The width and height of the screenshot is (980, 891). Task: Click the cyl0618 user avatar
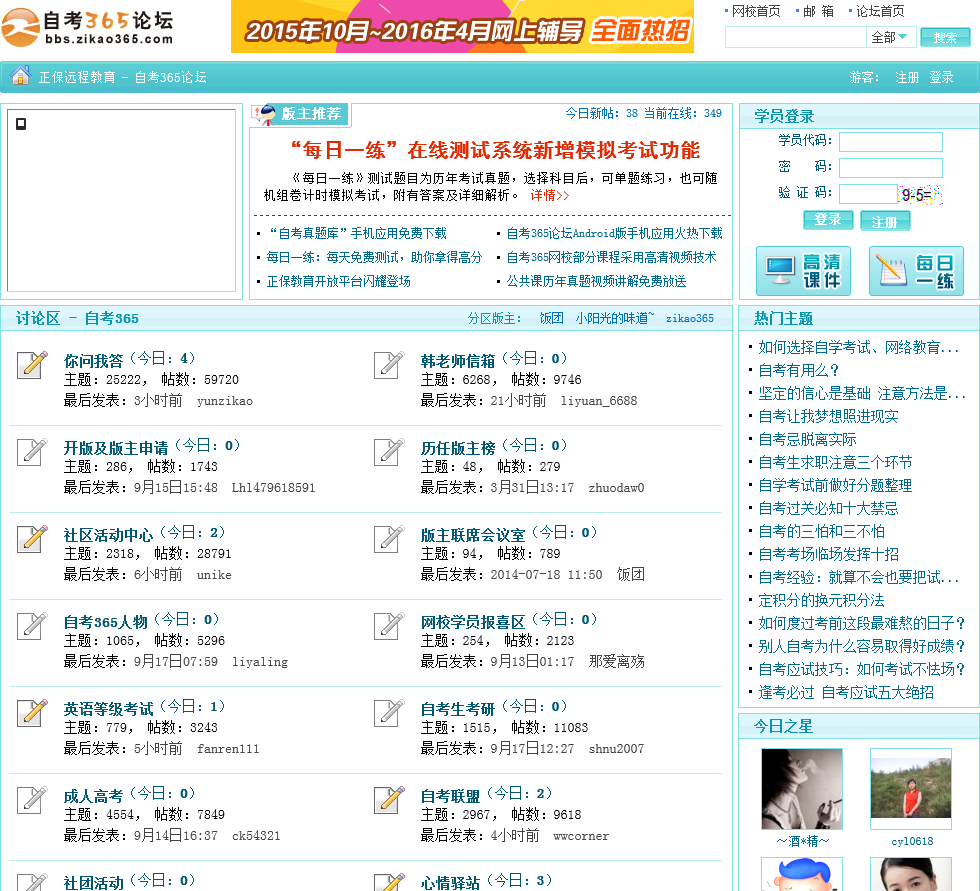(x=911, y=789)
